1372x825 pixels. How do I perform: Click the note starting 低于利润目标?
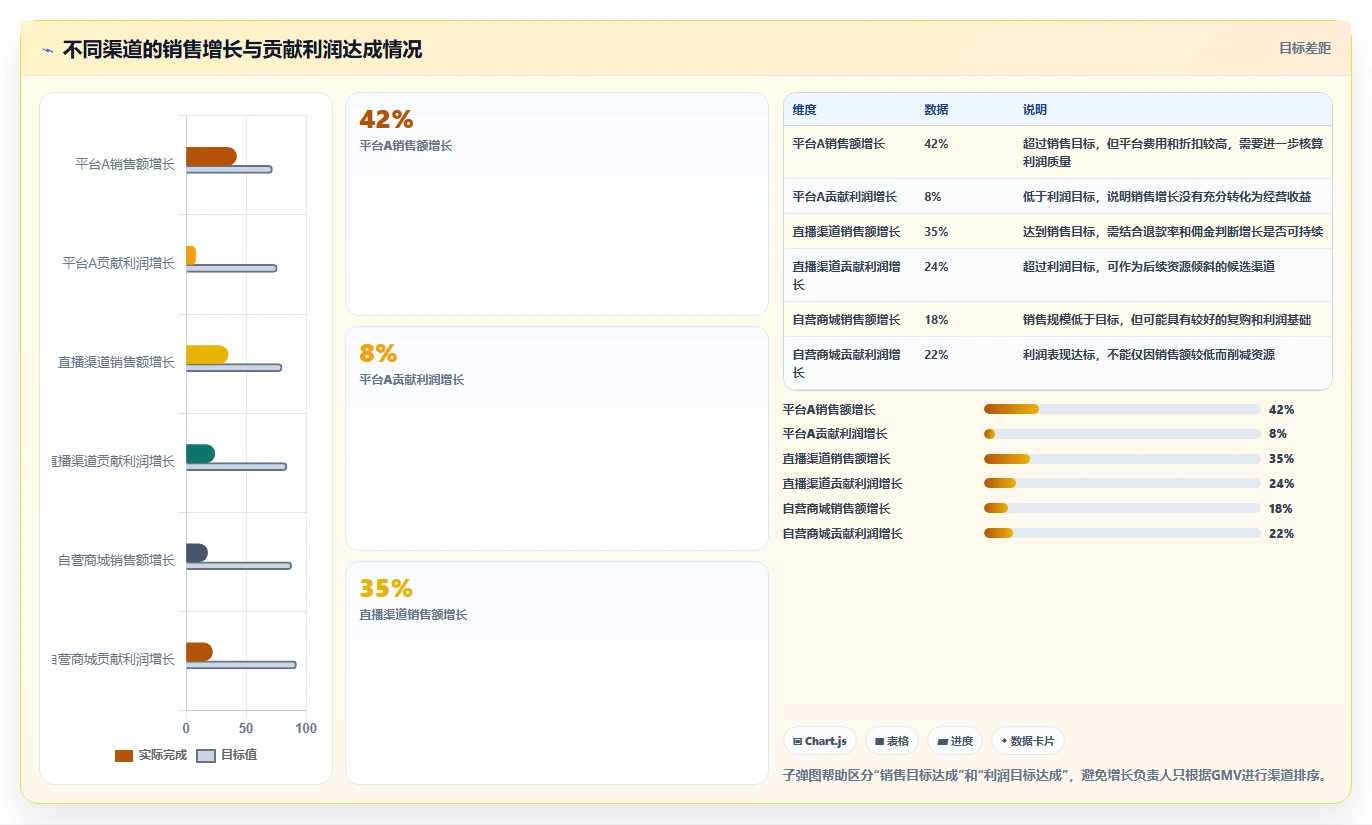coord(1167,196)
